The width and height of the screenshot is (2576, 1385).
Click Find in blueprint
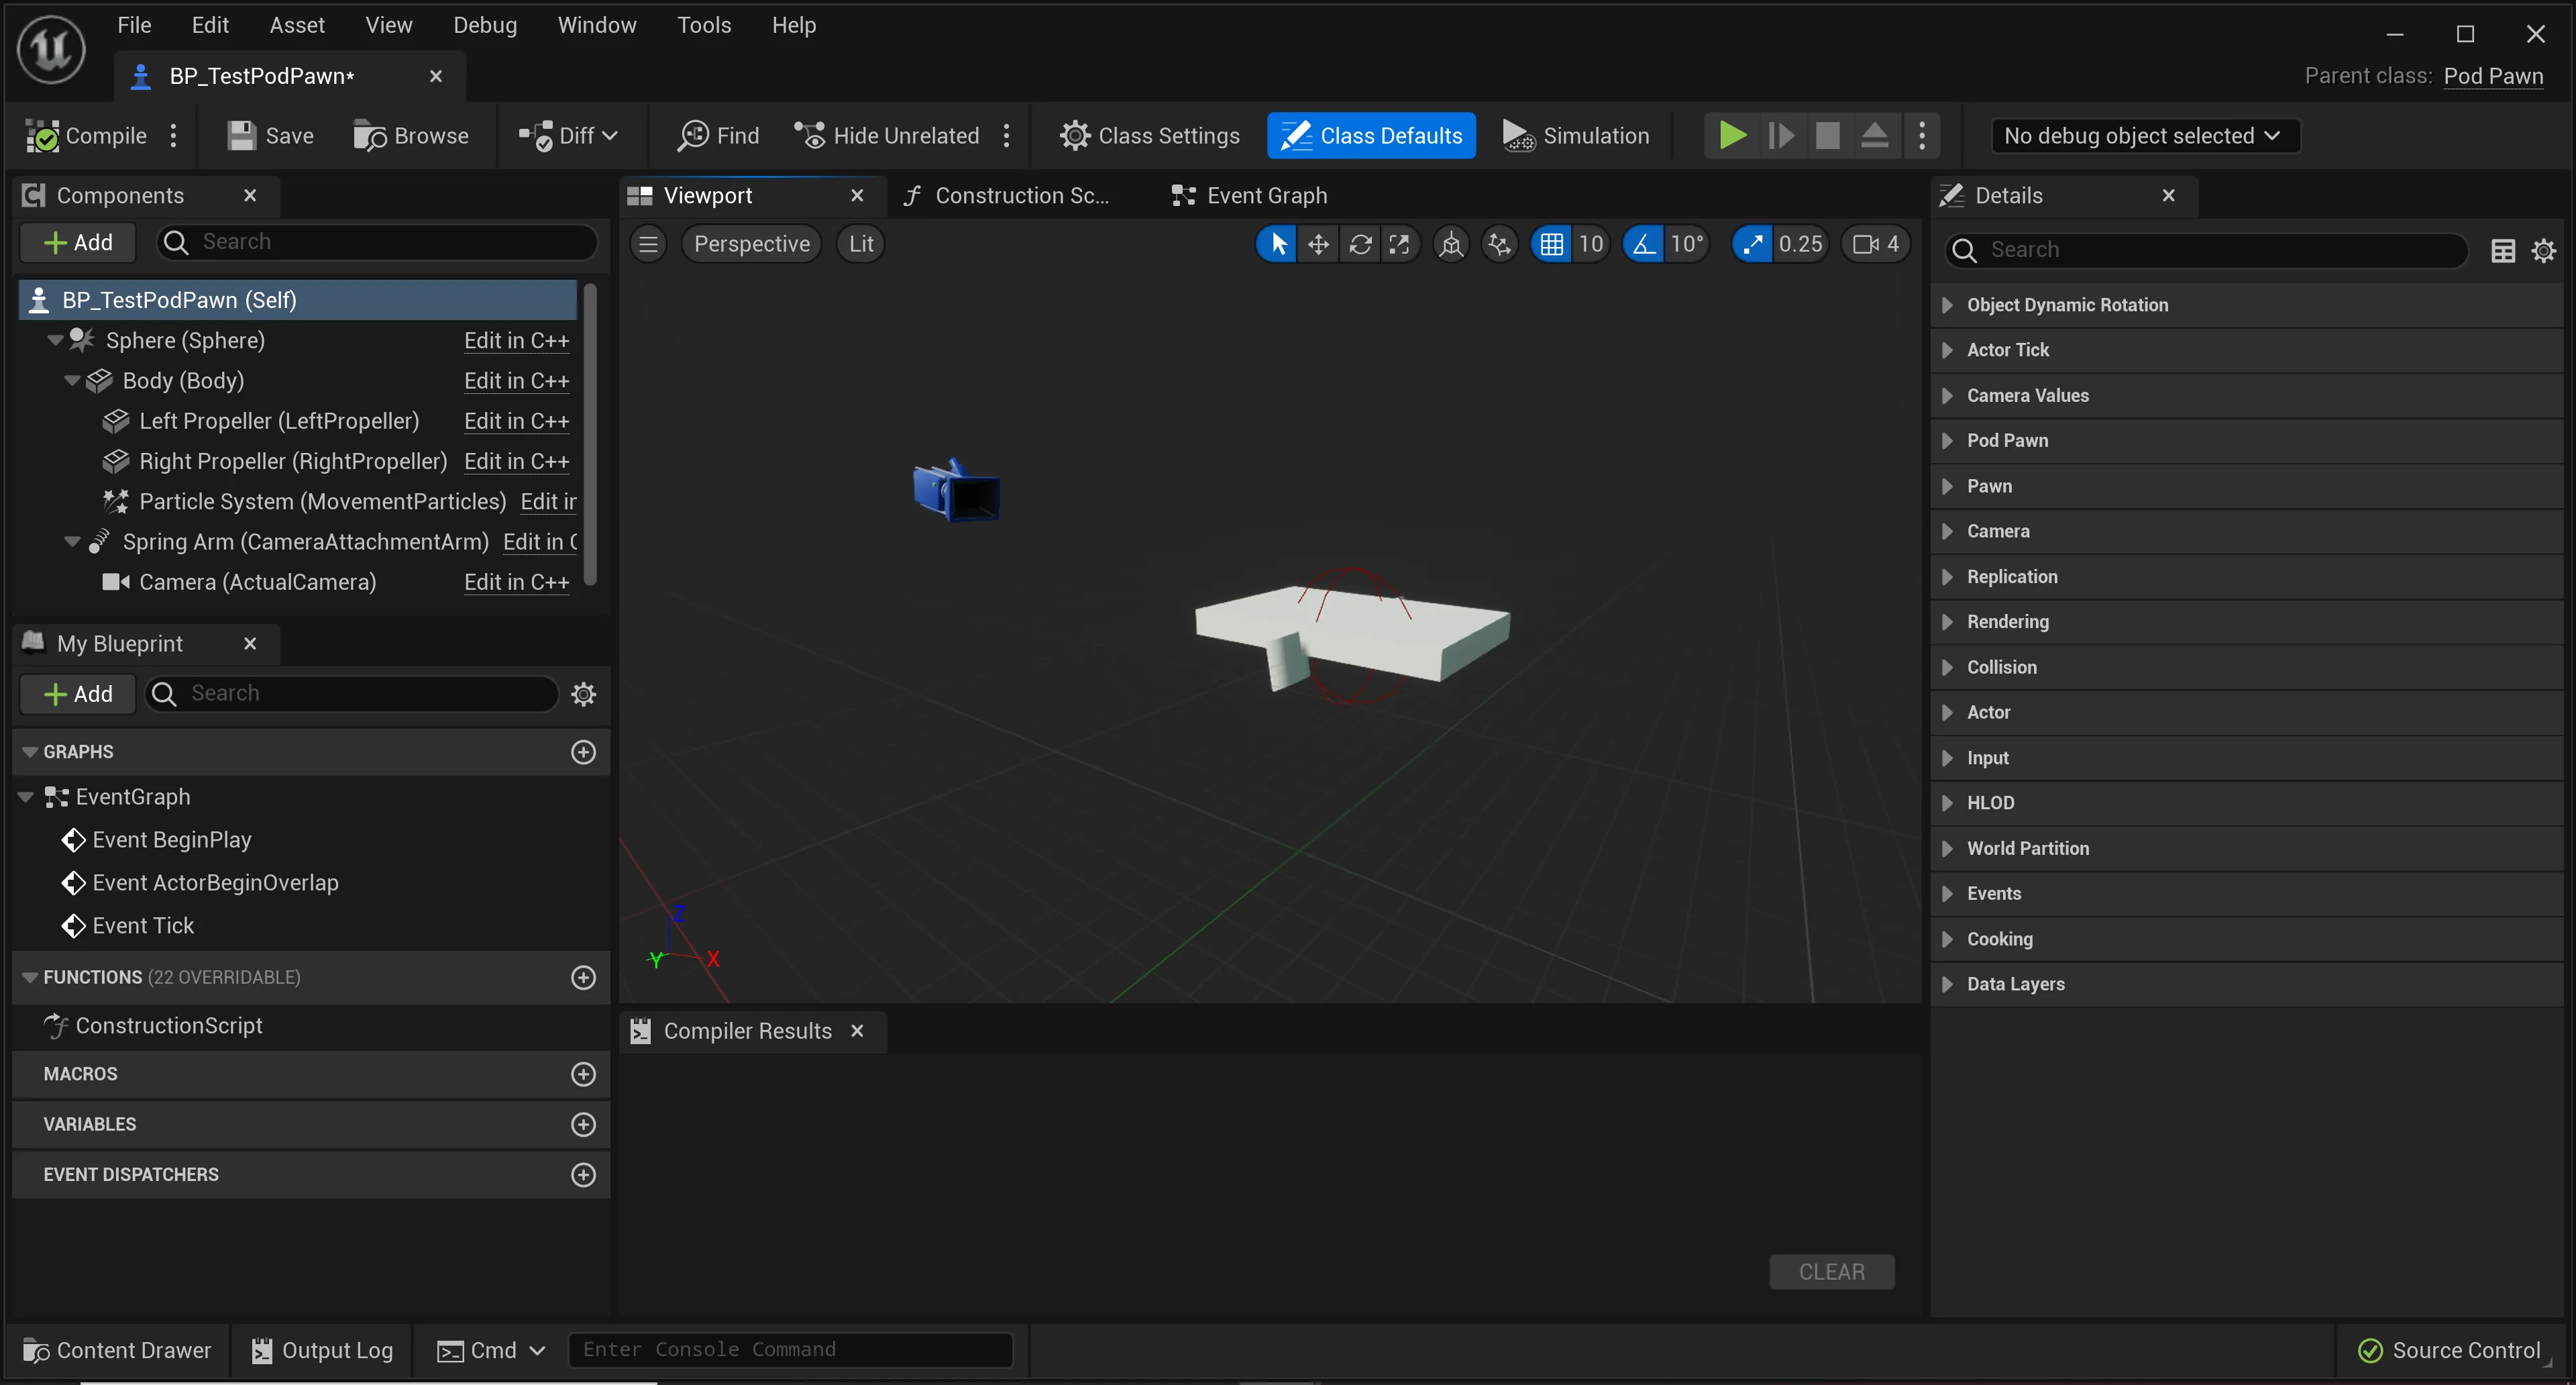(718, 136)
